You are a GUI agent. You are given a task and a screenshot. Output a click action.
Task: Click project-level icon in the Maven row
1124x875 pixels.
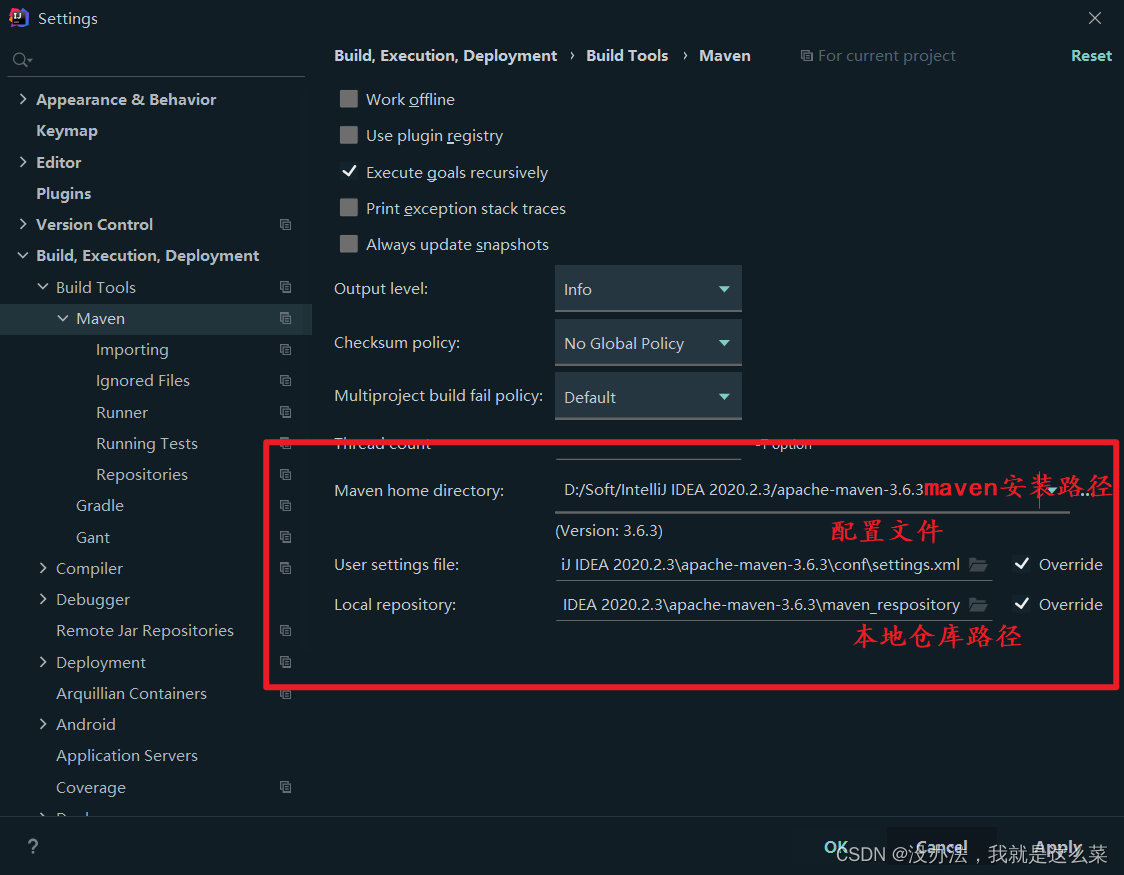[x=285, y=318]
